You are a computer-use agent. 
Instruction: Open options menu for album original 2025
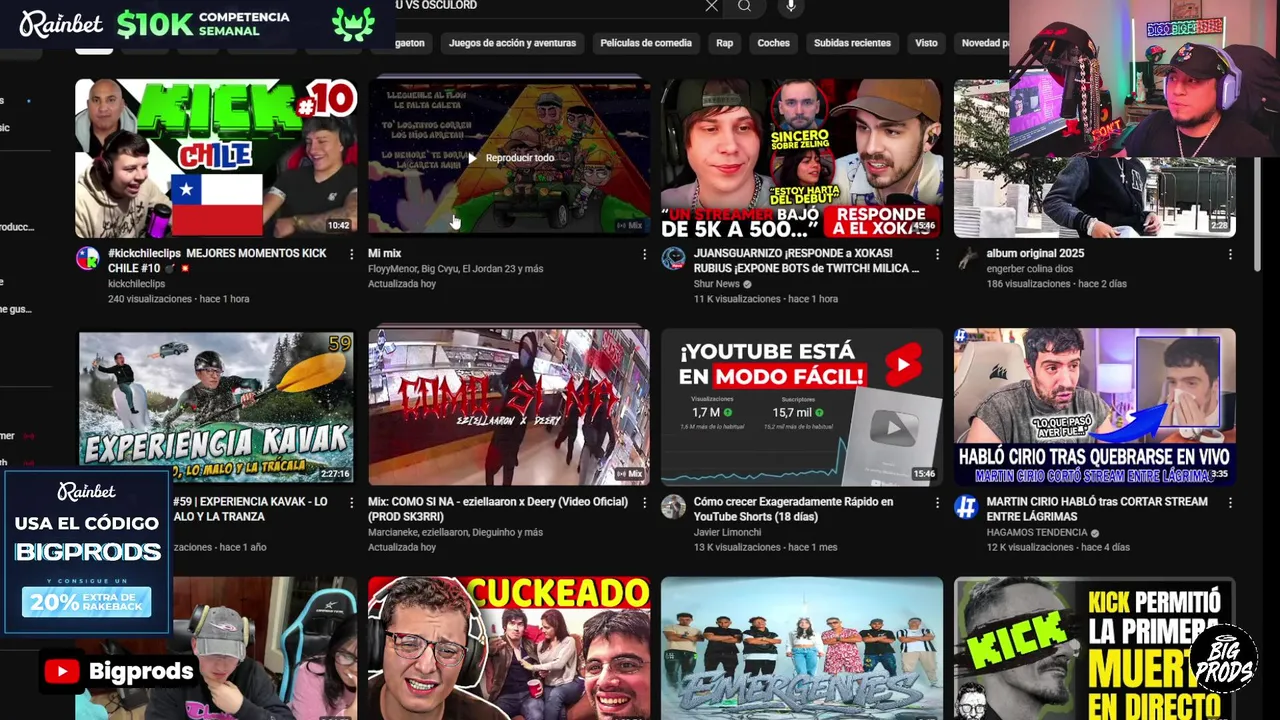coord(1230,254)
